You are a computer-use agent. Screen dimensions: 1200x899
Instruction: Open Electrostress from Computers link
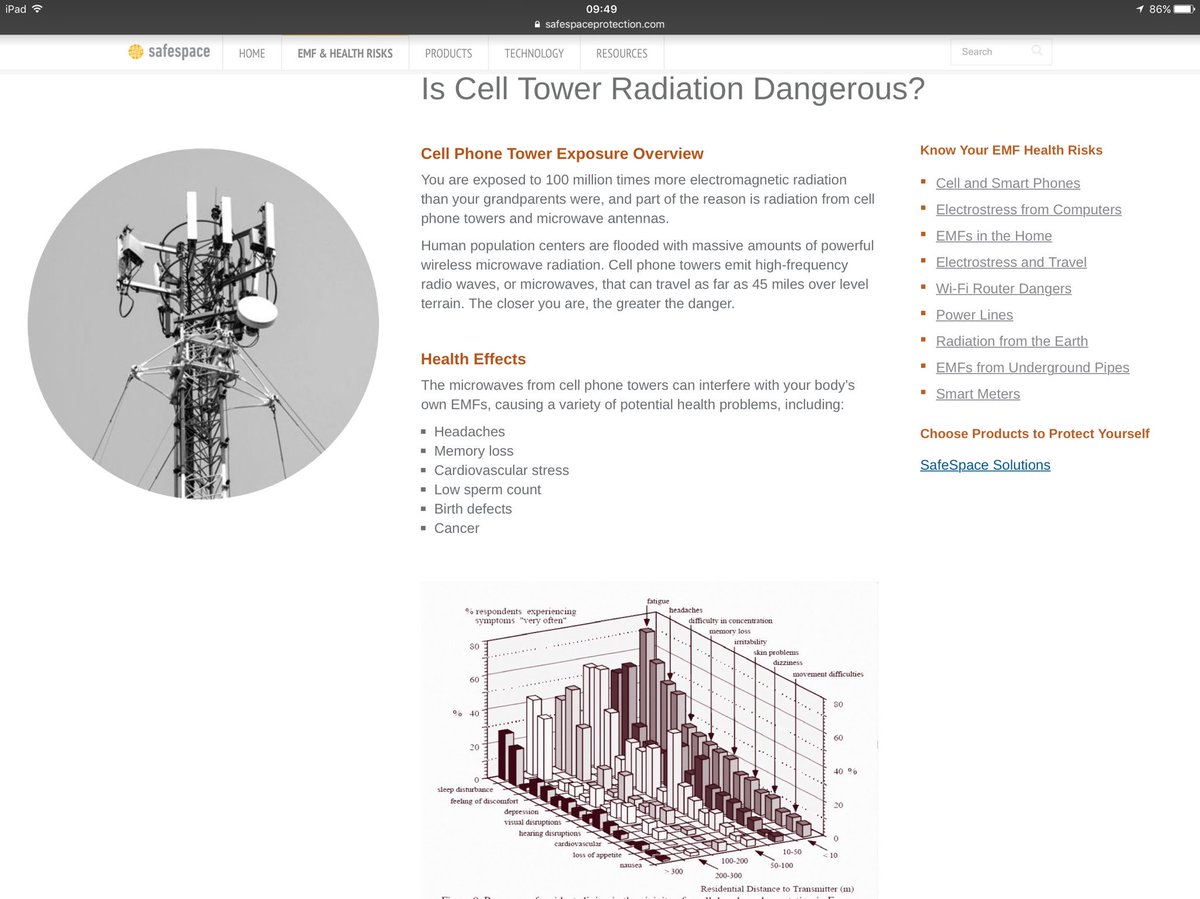pos(1029,209)
